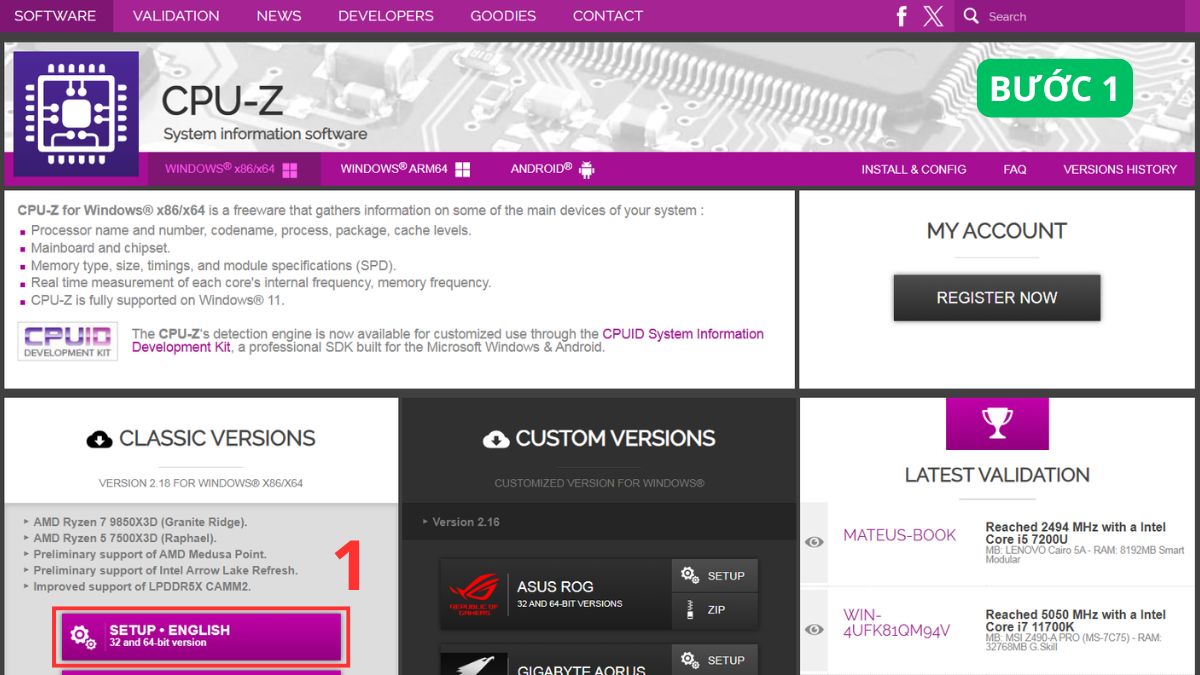Click the search magnifier icon
Viewport: 1200px width, 675px height.
point(970,16)
